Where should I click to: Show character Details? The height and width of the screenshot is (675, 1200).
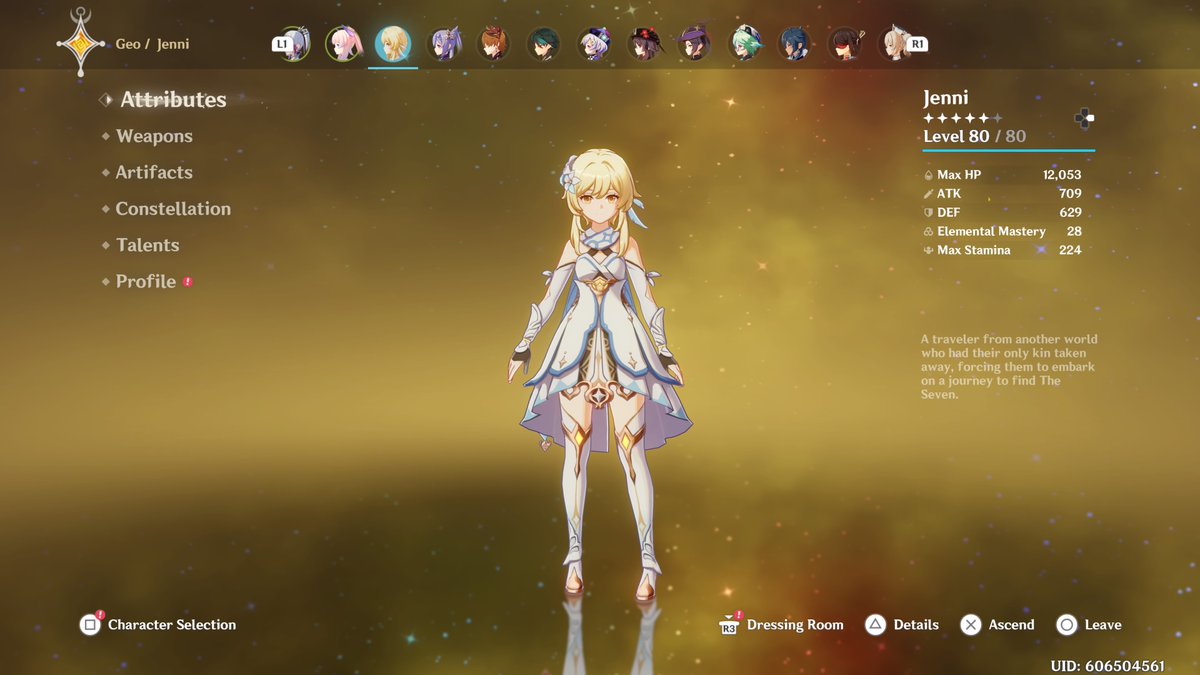coord(902,625)
